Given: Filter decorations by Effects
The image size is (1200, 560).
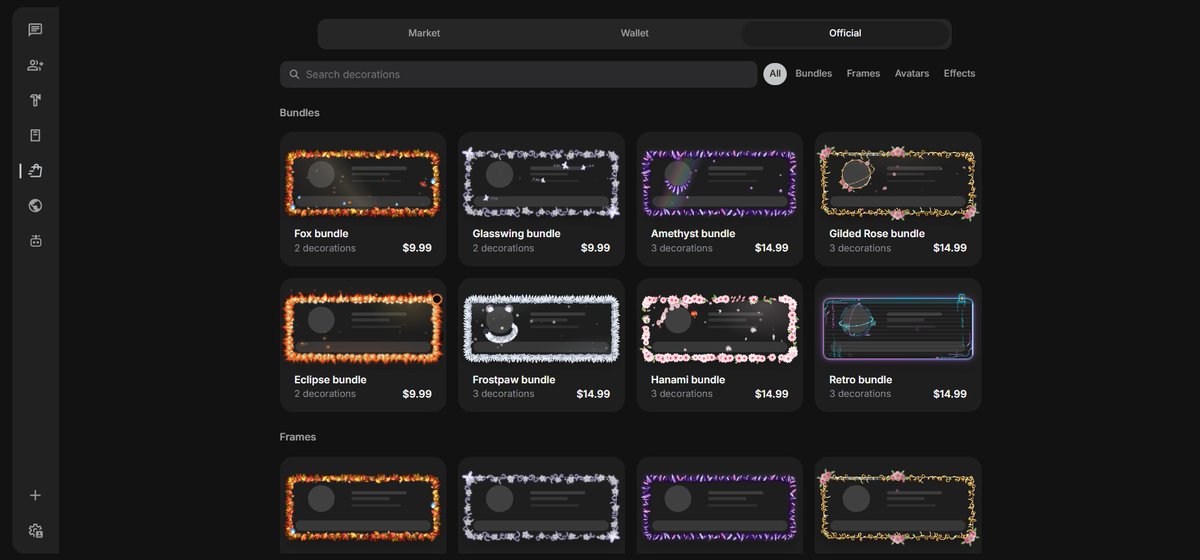Looking at the screenshot, I should pos(959,74).
